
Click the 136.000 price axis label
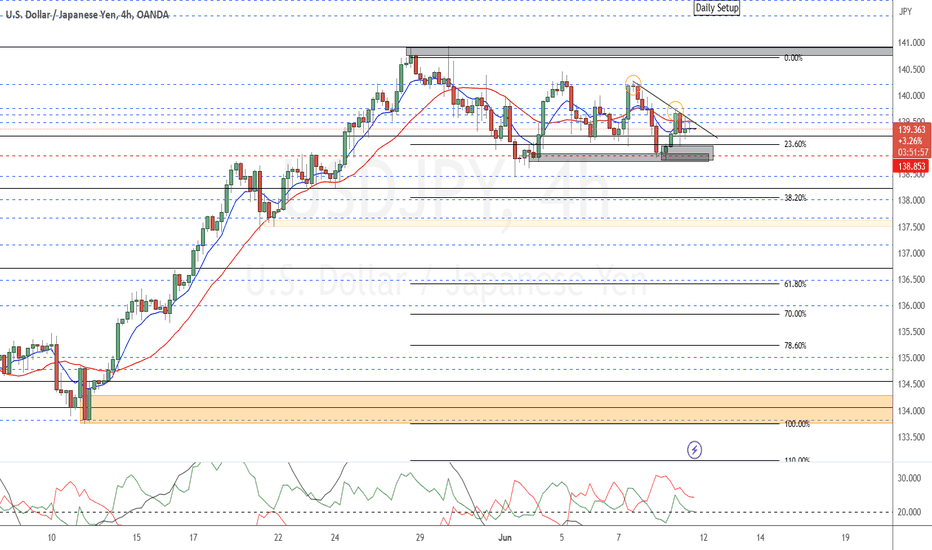tap(911, 306)
